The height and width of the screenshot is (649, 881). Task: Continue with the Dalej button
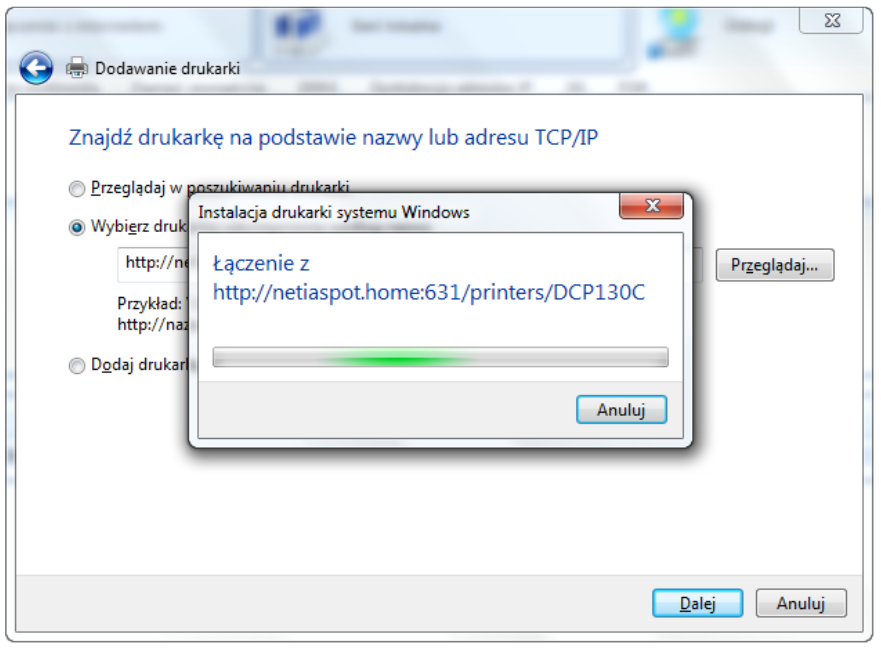697,603
